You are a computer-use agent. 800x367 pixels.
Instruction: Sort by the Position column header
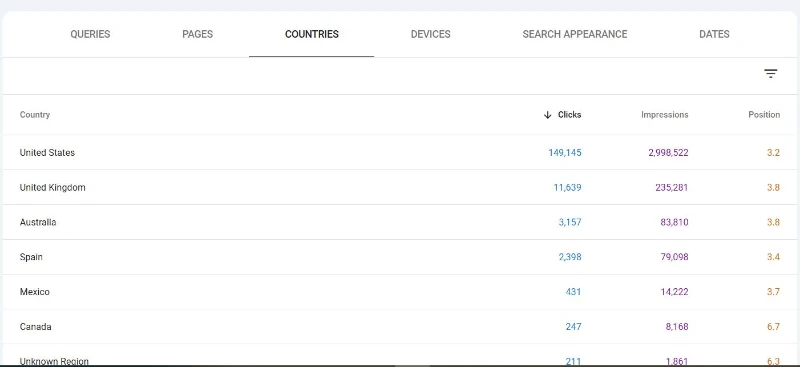pyautogui.click(x=764, y=115)
